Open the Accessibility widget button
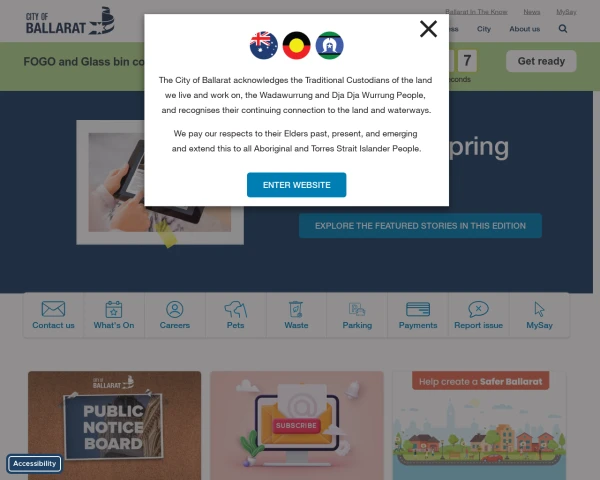 point(34,464)
